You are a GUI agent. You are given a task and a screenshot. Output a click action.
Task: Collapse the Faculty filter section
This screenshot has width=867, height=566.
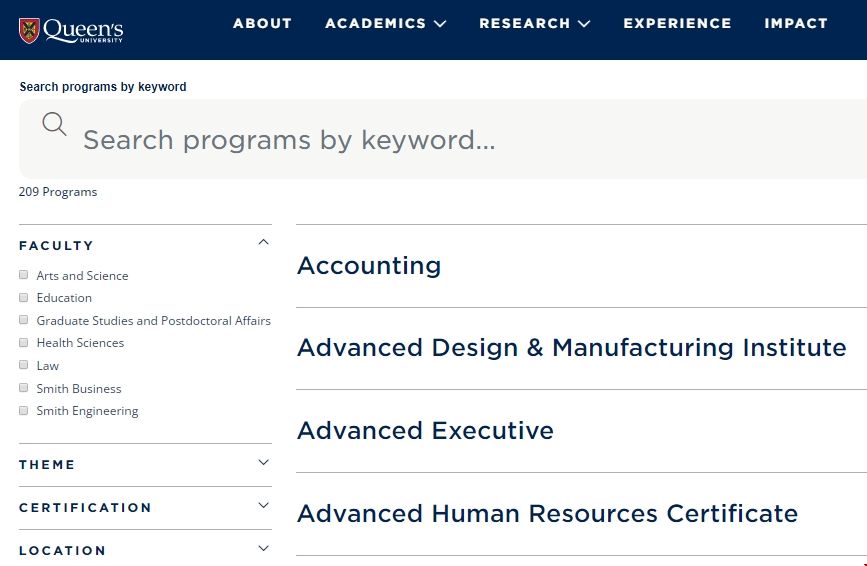pyautogui.click(x=263, y=243)
